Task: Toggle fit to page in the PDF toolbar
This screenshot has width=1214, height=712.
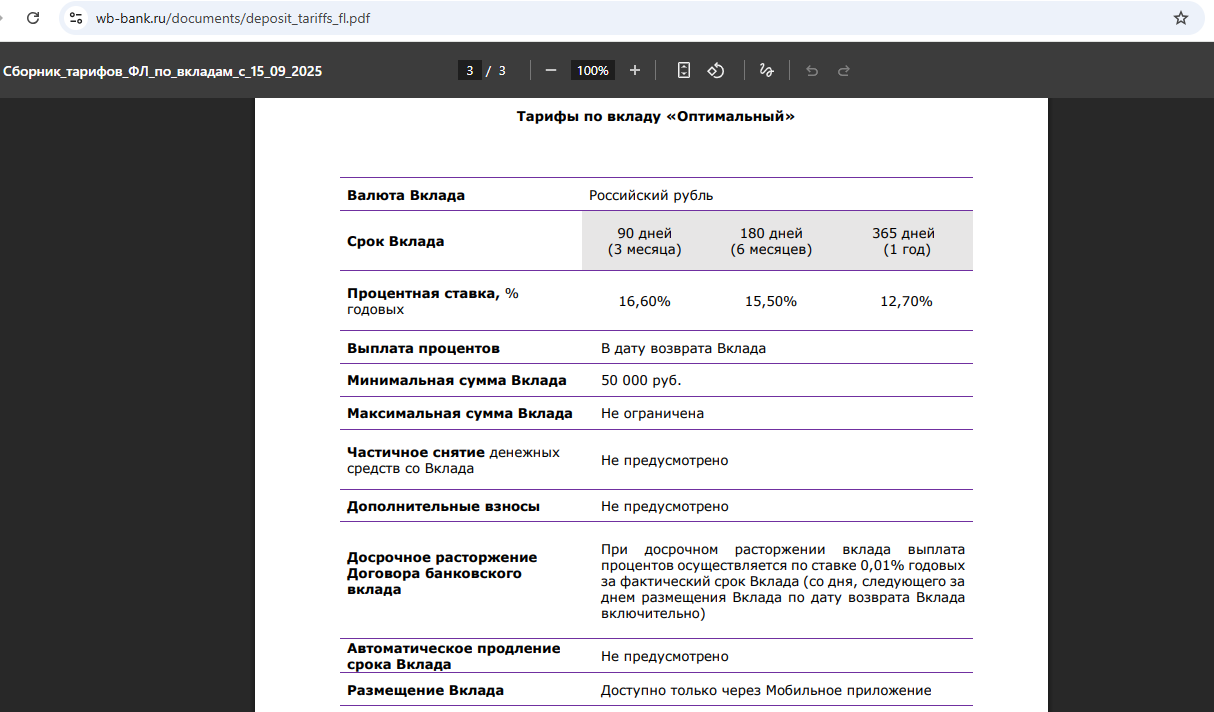Action: [684, 70]
